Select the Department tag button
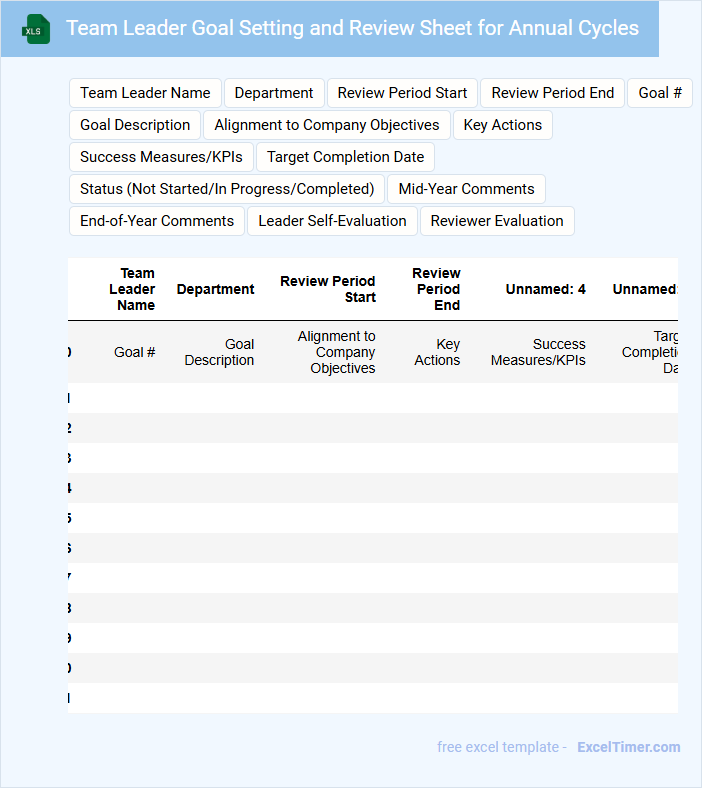 coord(274,93)
